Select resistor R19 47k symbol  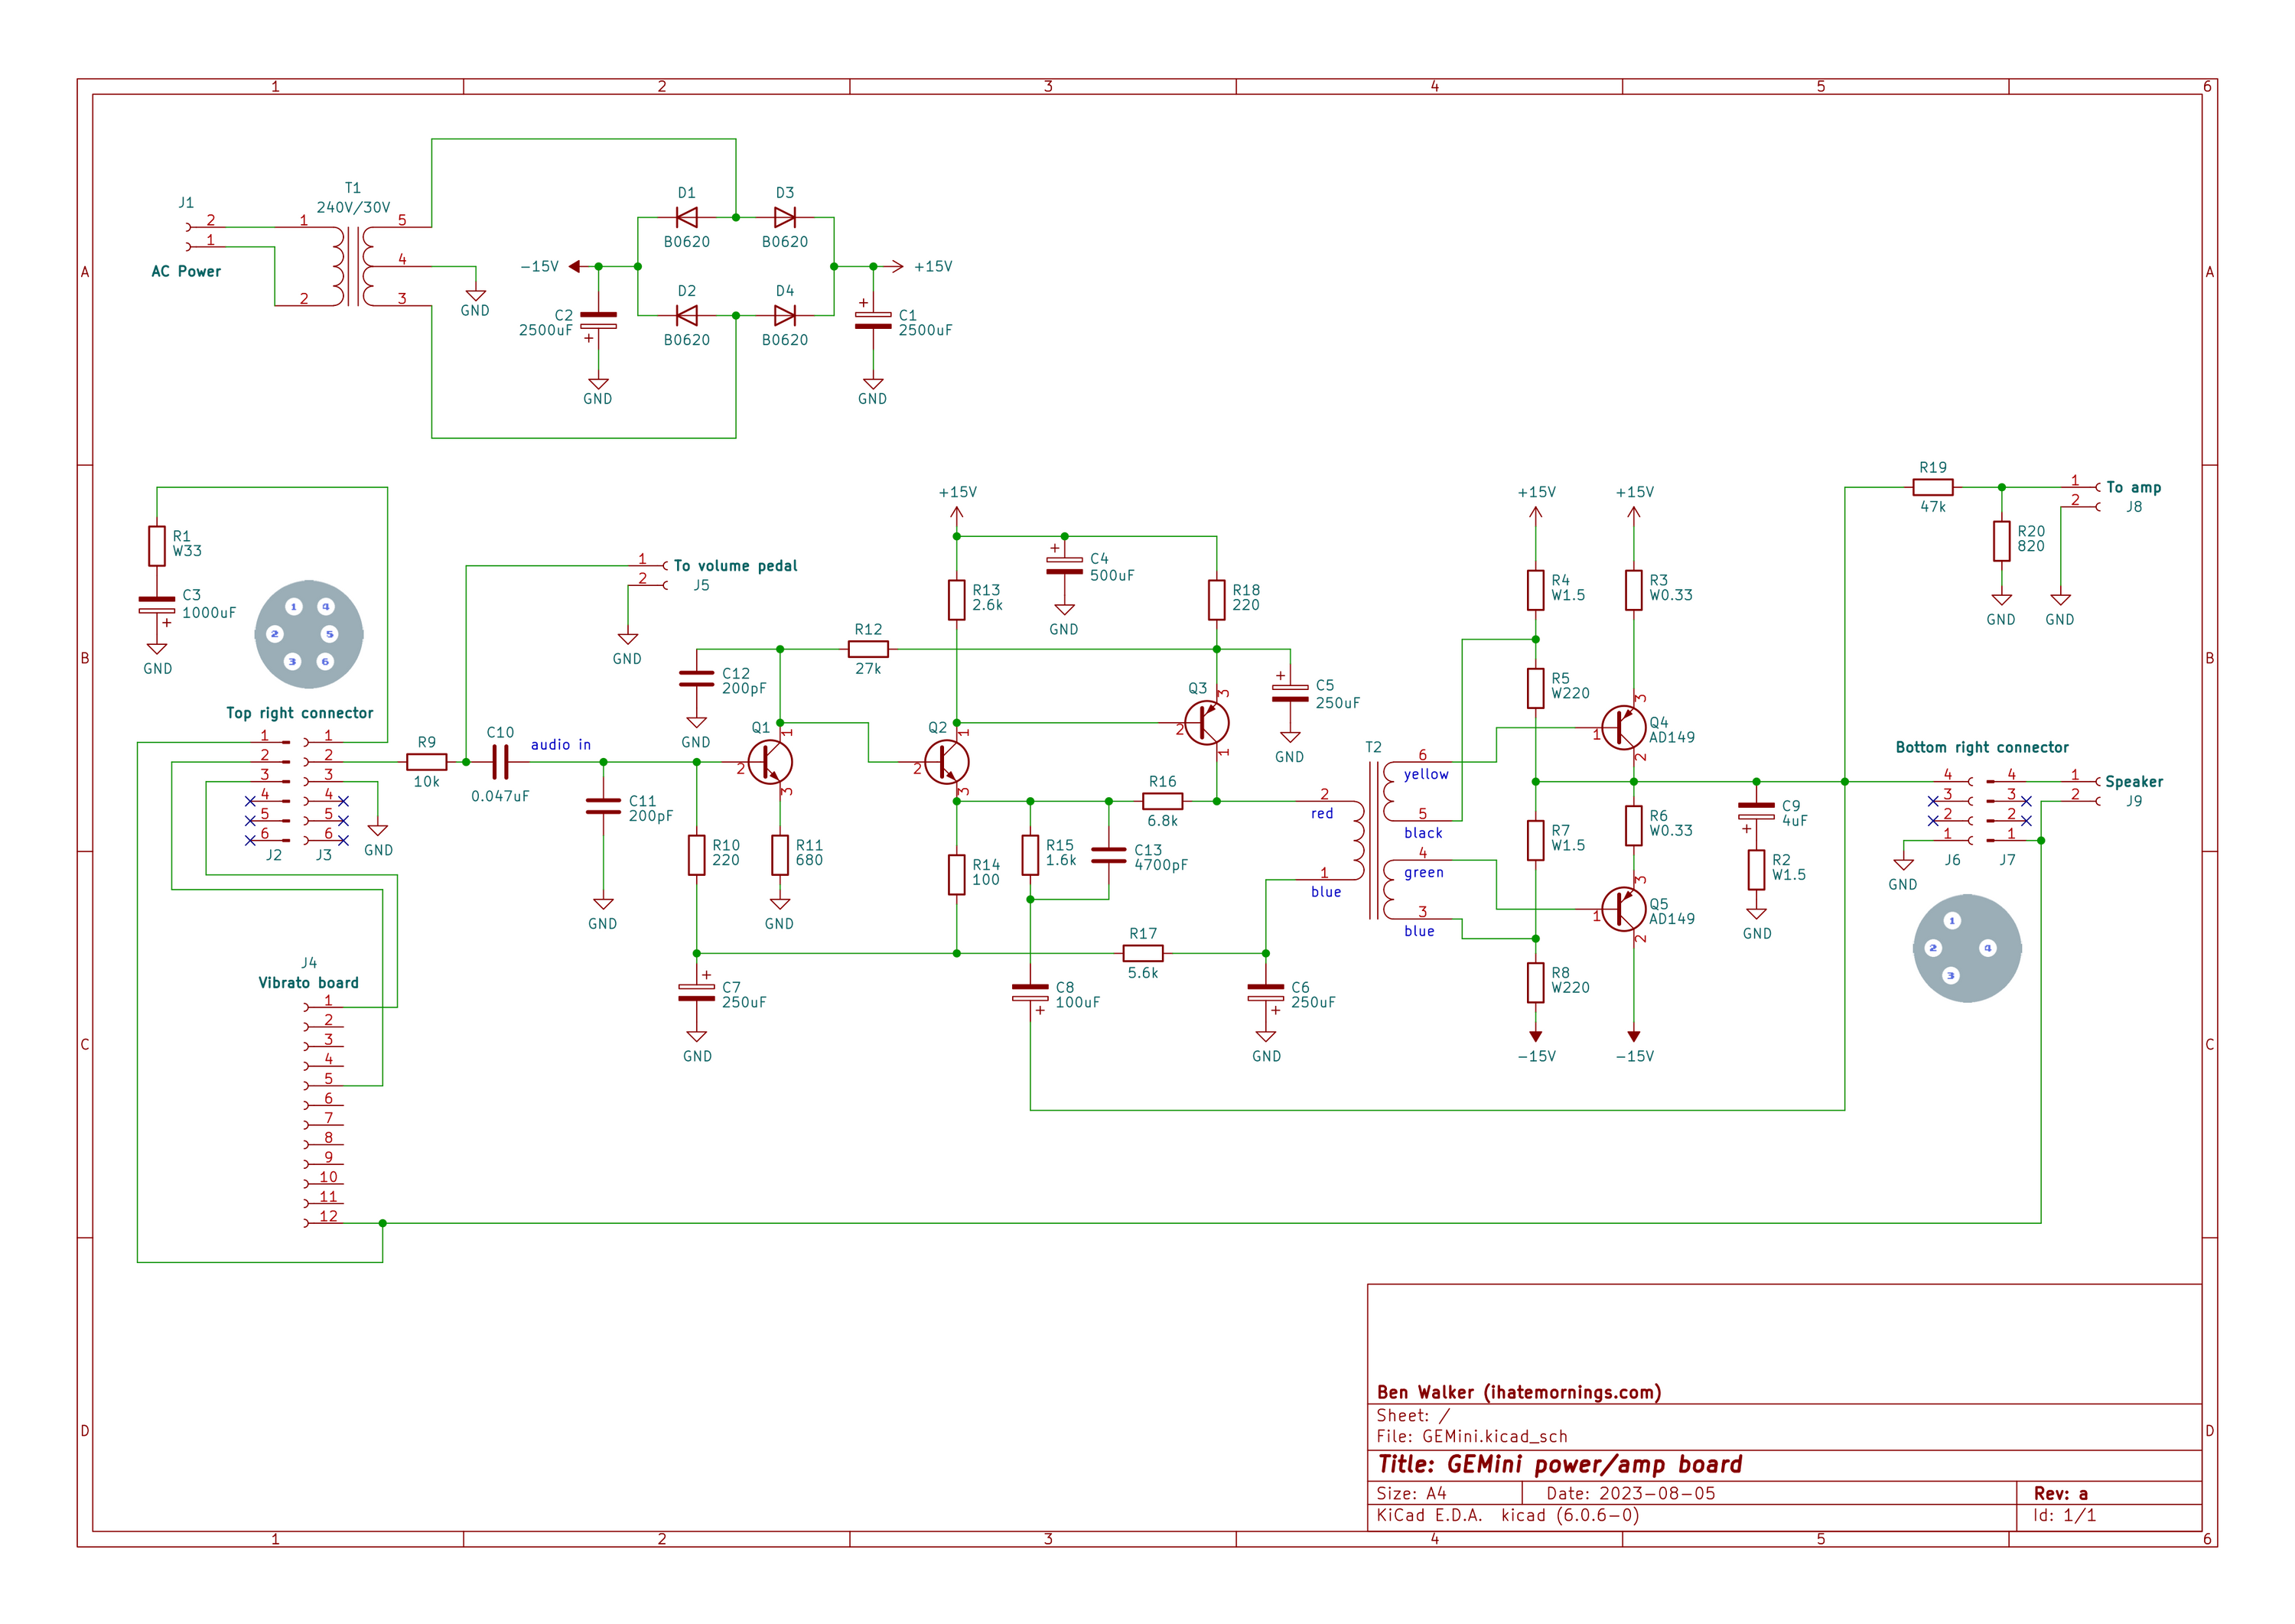1933,487
